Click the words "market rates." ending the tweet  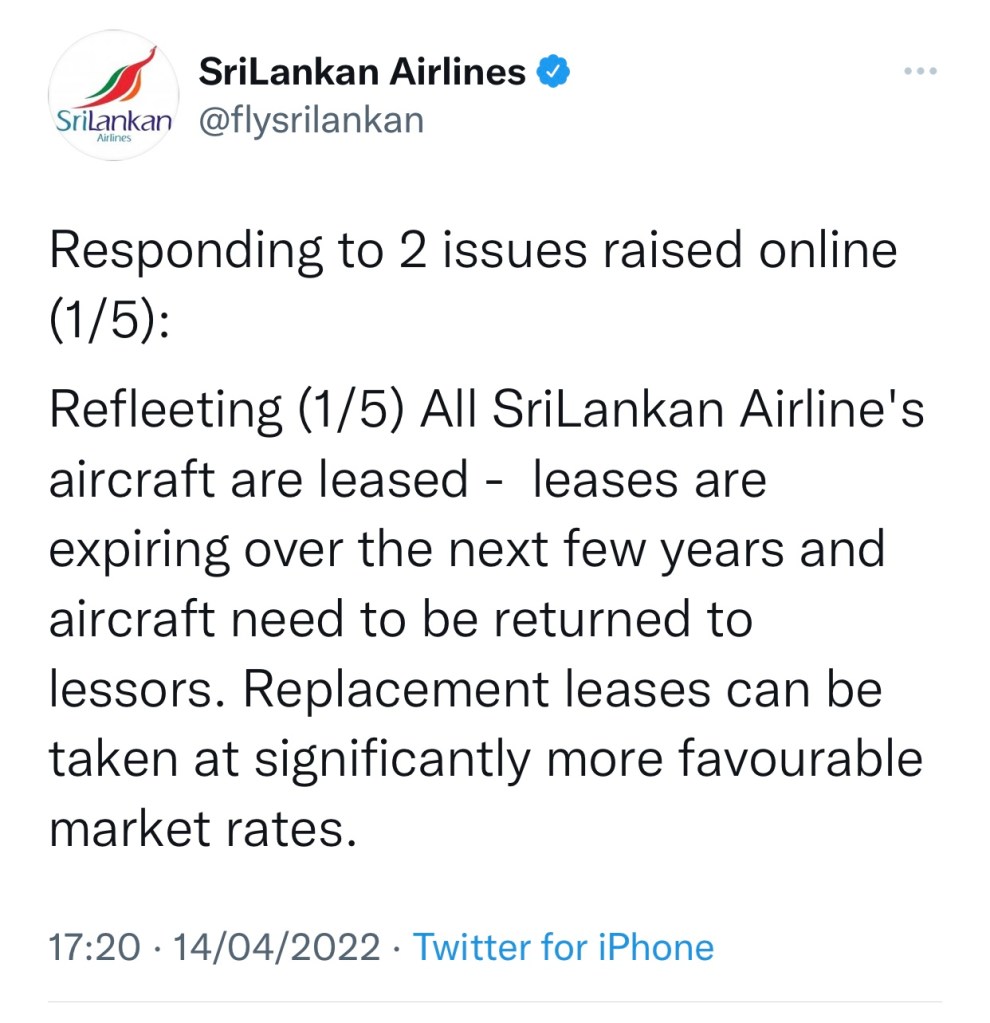[x=202, y=828]
